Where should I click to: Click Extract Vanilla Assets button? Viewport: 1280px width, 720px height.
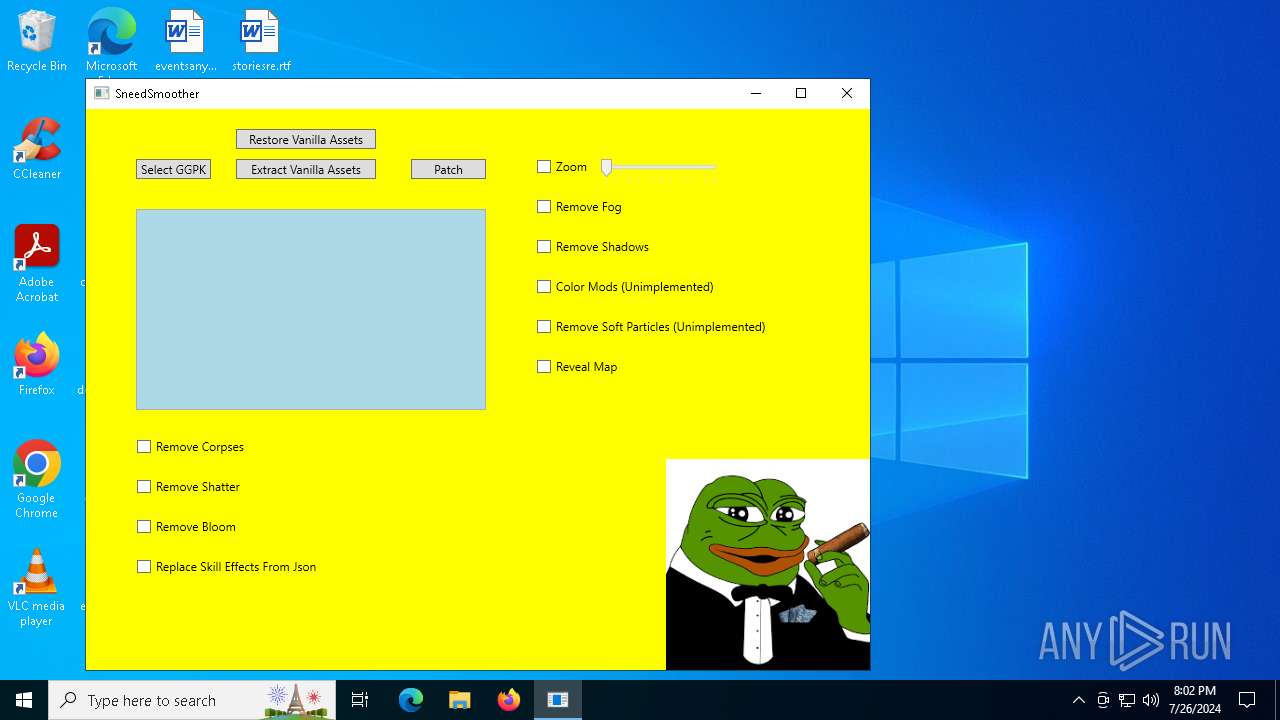click(x=306, y=169)
